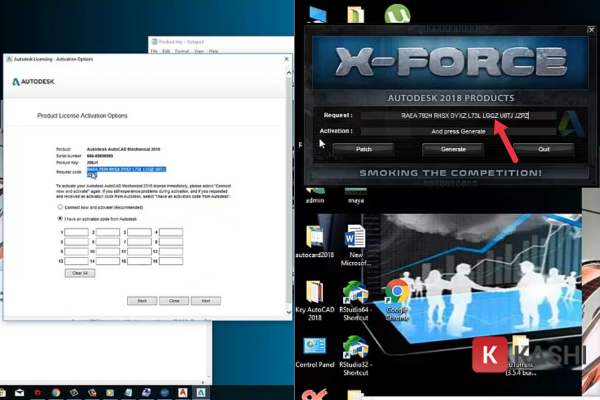Click the Back button in activation dialog

142,300
